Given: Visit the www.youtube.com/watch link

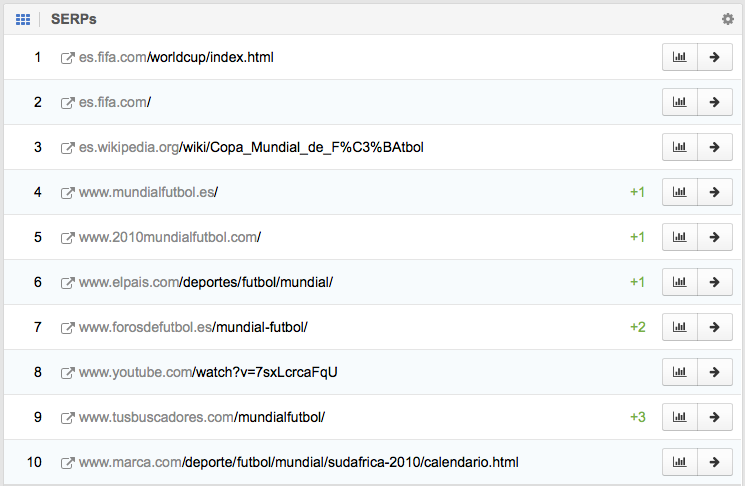Looking at the screenshot, I should (x=208, y=372).
